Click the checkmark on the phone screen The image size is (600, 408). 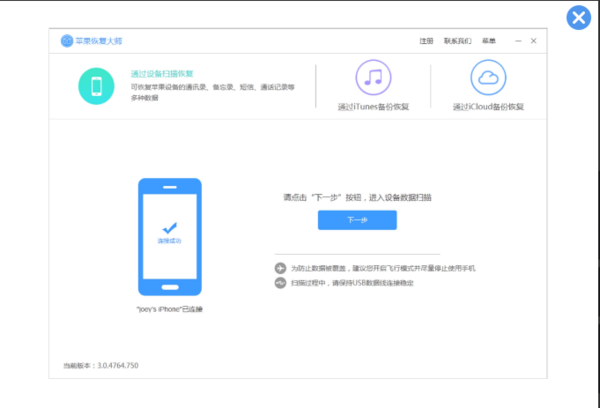(x=168, y=228)
